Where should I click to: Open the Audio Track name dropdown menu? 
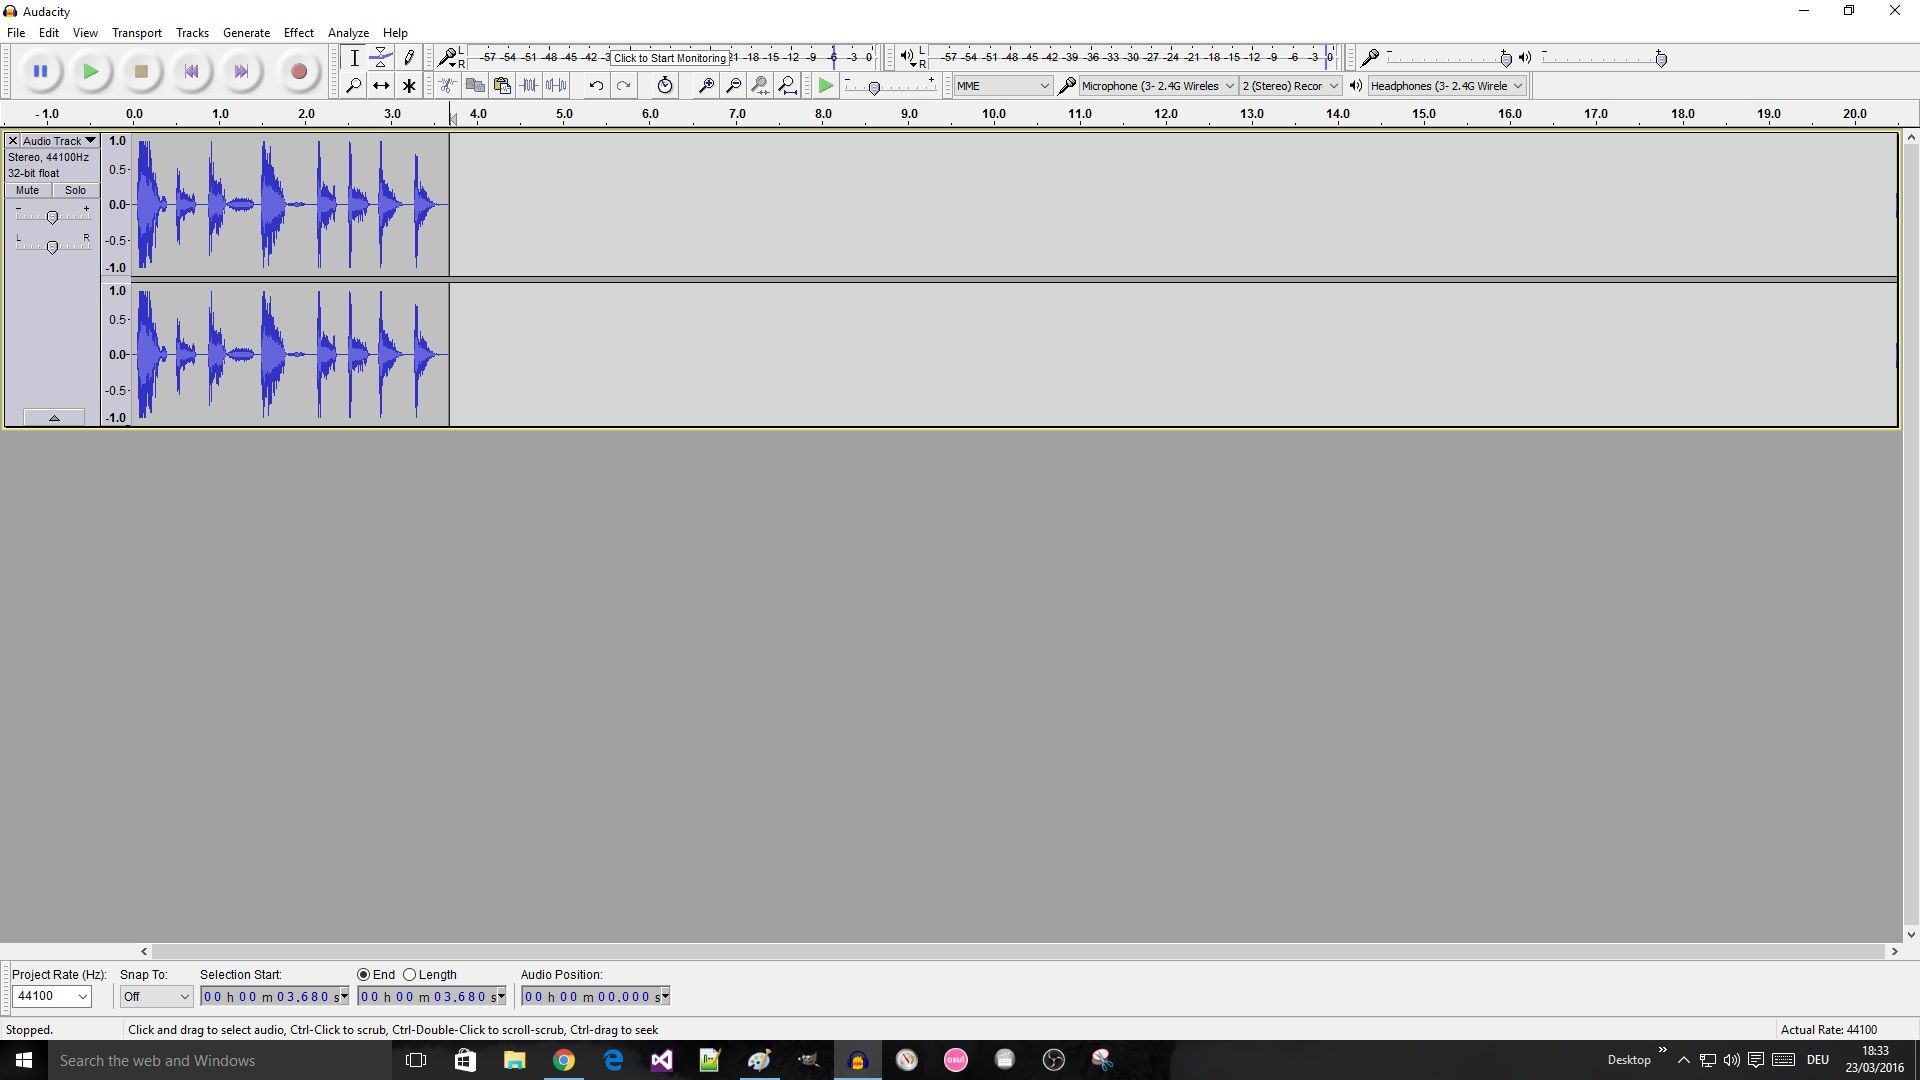coord(89,140)
